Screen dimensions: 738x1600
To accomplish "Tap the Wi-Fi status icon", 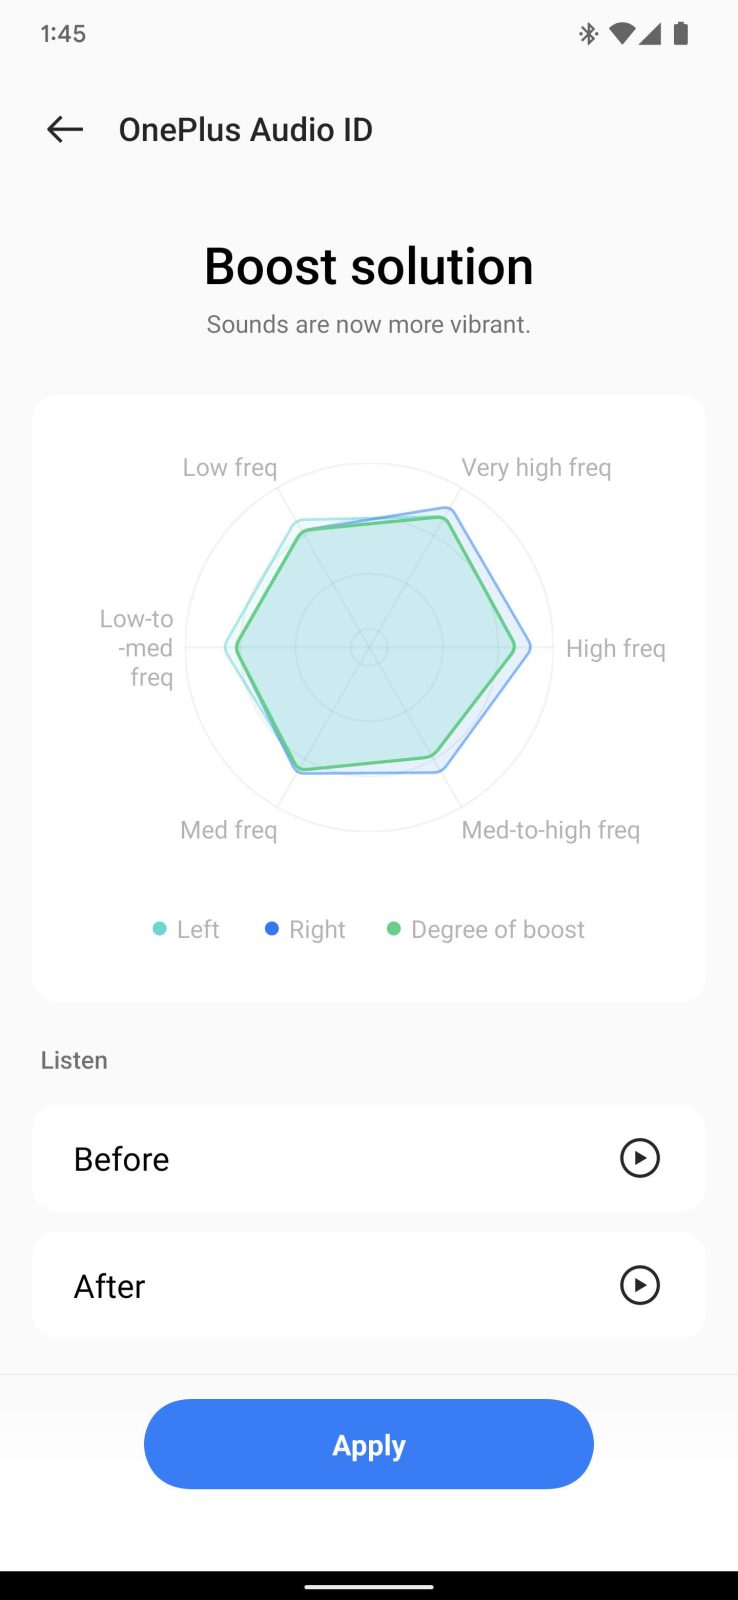I will point(621,34).
